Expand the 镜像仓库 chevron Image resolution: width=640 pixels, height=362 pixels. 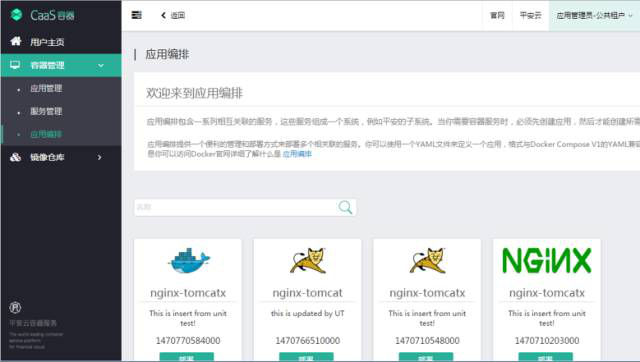coord(100,157)
